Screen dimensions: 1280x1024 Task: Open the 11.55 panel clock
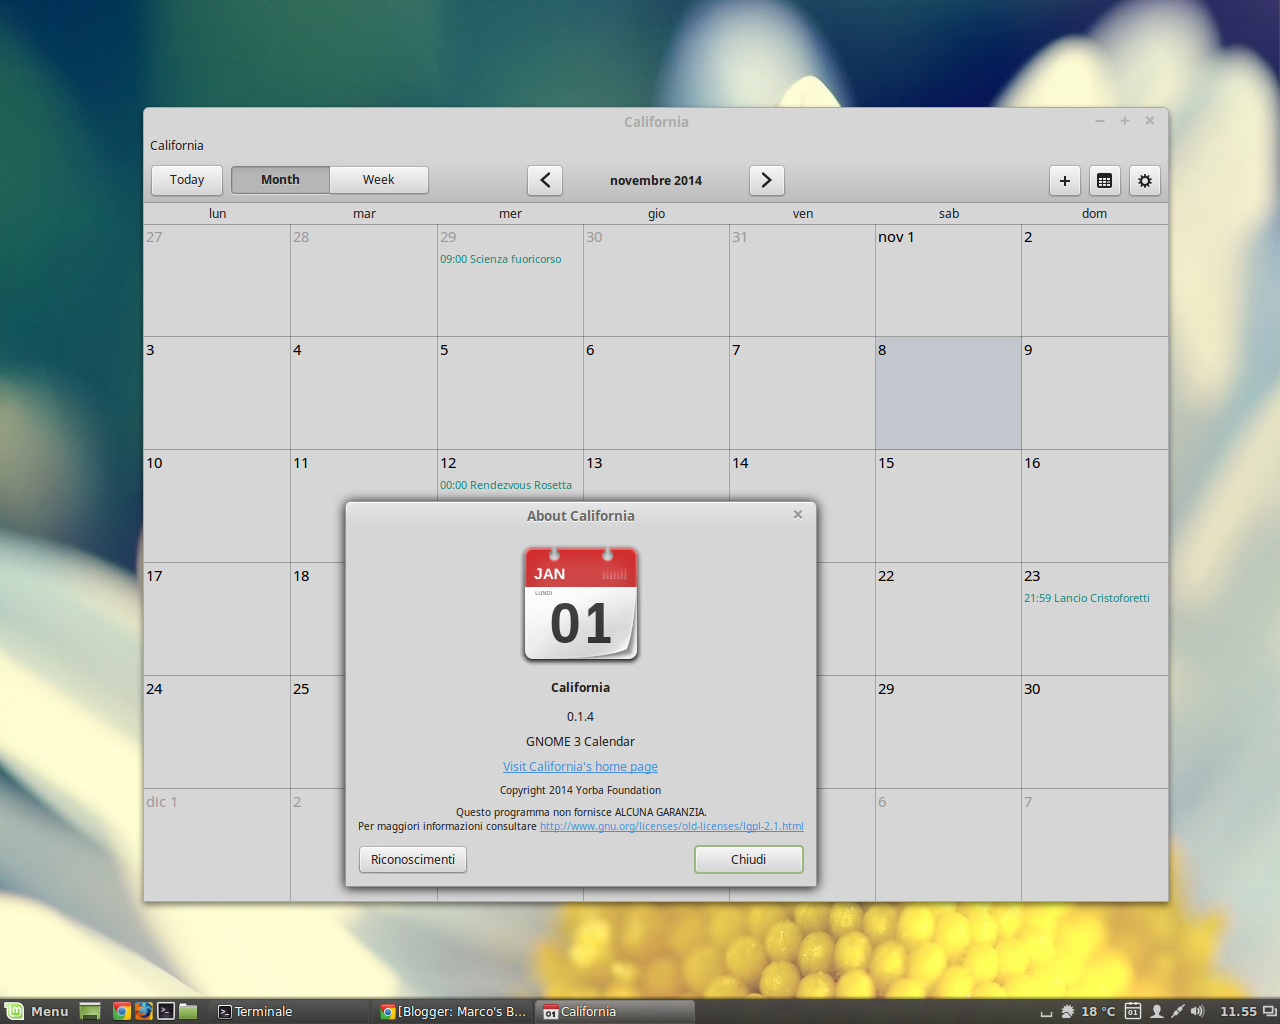pyautogui.click(x=1238, y=1011)
